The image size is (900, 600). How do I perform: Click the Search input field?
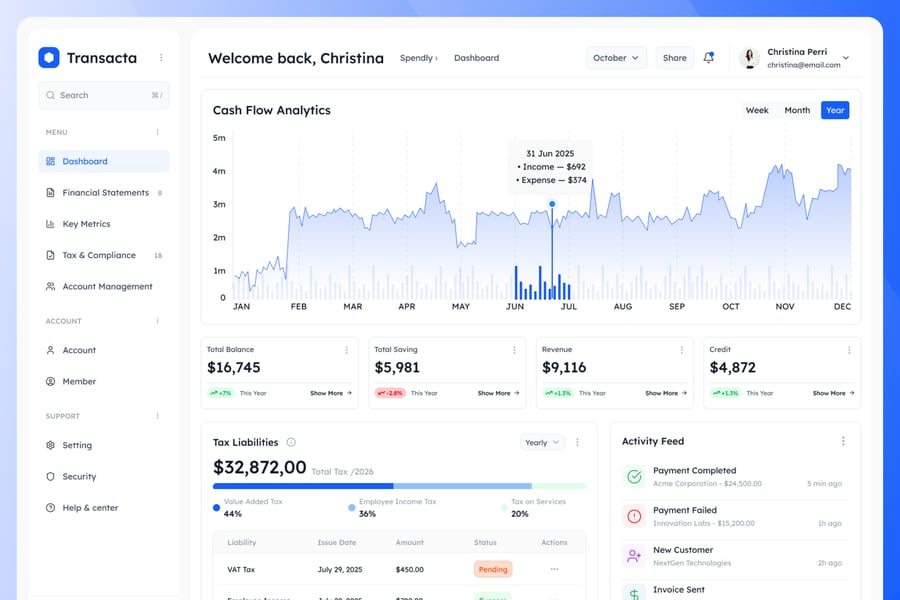click(104, 95)
